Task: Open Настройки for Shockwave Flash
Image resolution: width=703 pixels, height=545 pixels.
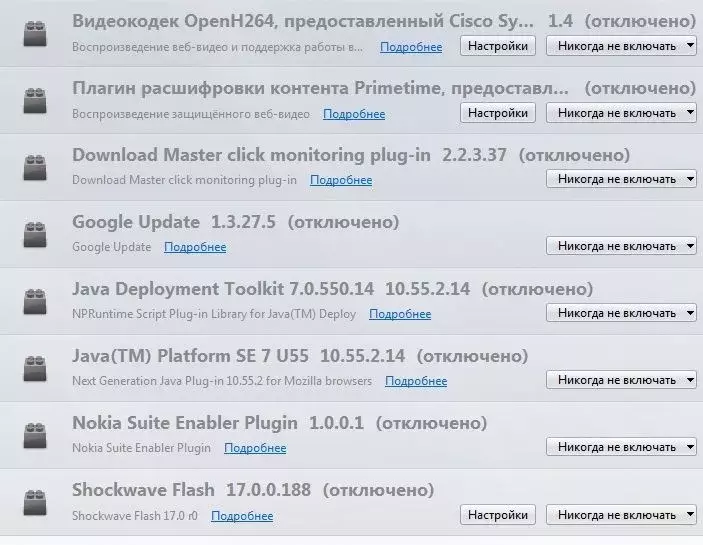Action: 498,515
